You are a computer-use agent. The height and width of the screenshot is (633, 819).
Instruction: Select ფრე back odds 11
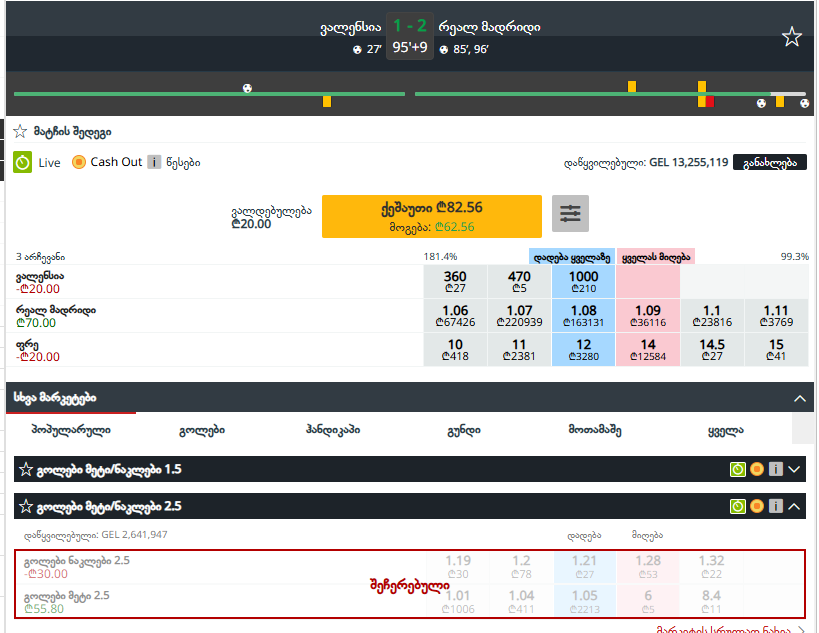519,349
